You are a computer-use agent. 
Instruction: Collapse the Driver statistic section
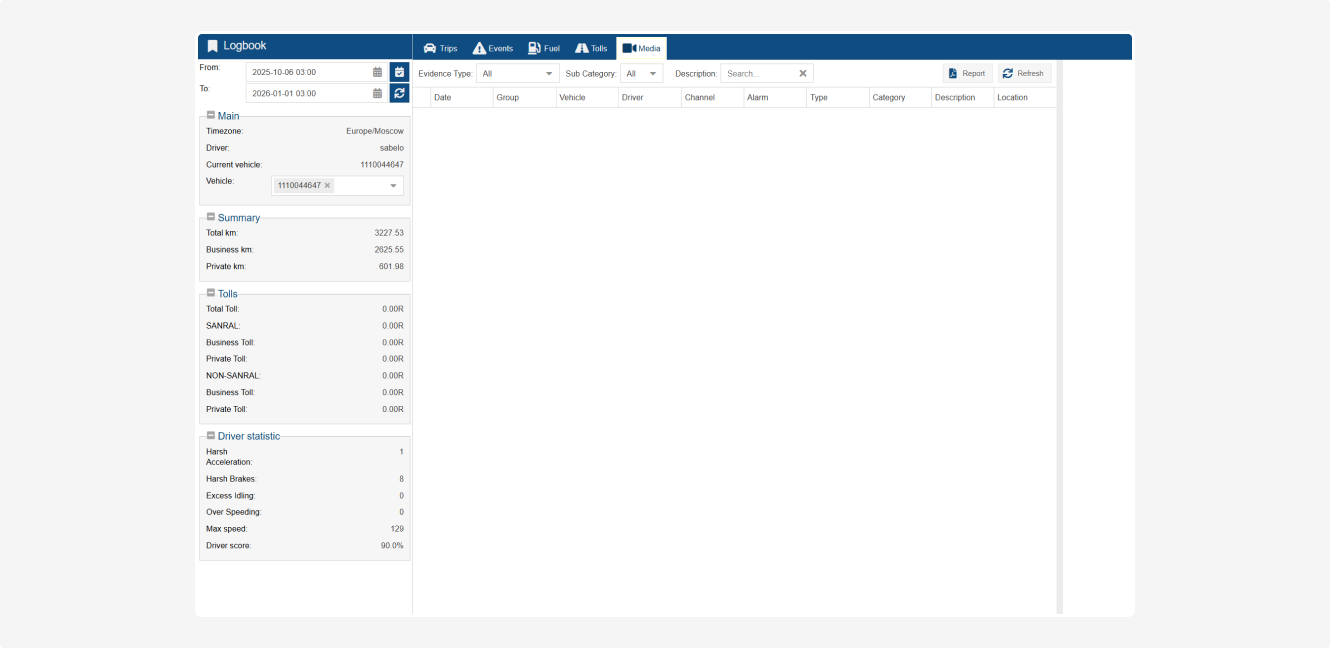click(211, 436)
